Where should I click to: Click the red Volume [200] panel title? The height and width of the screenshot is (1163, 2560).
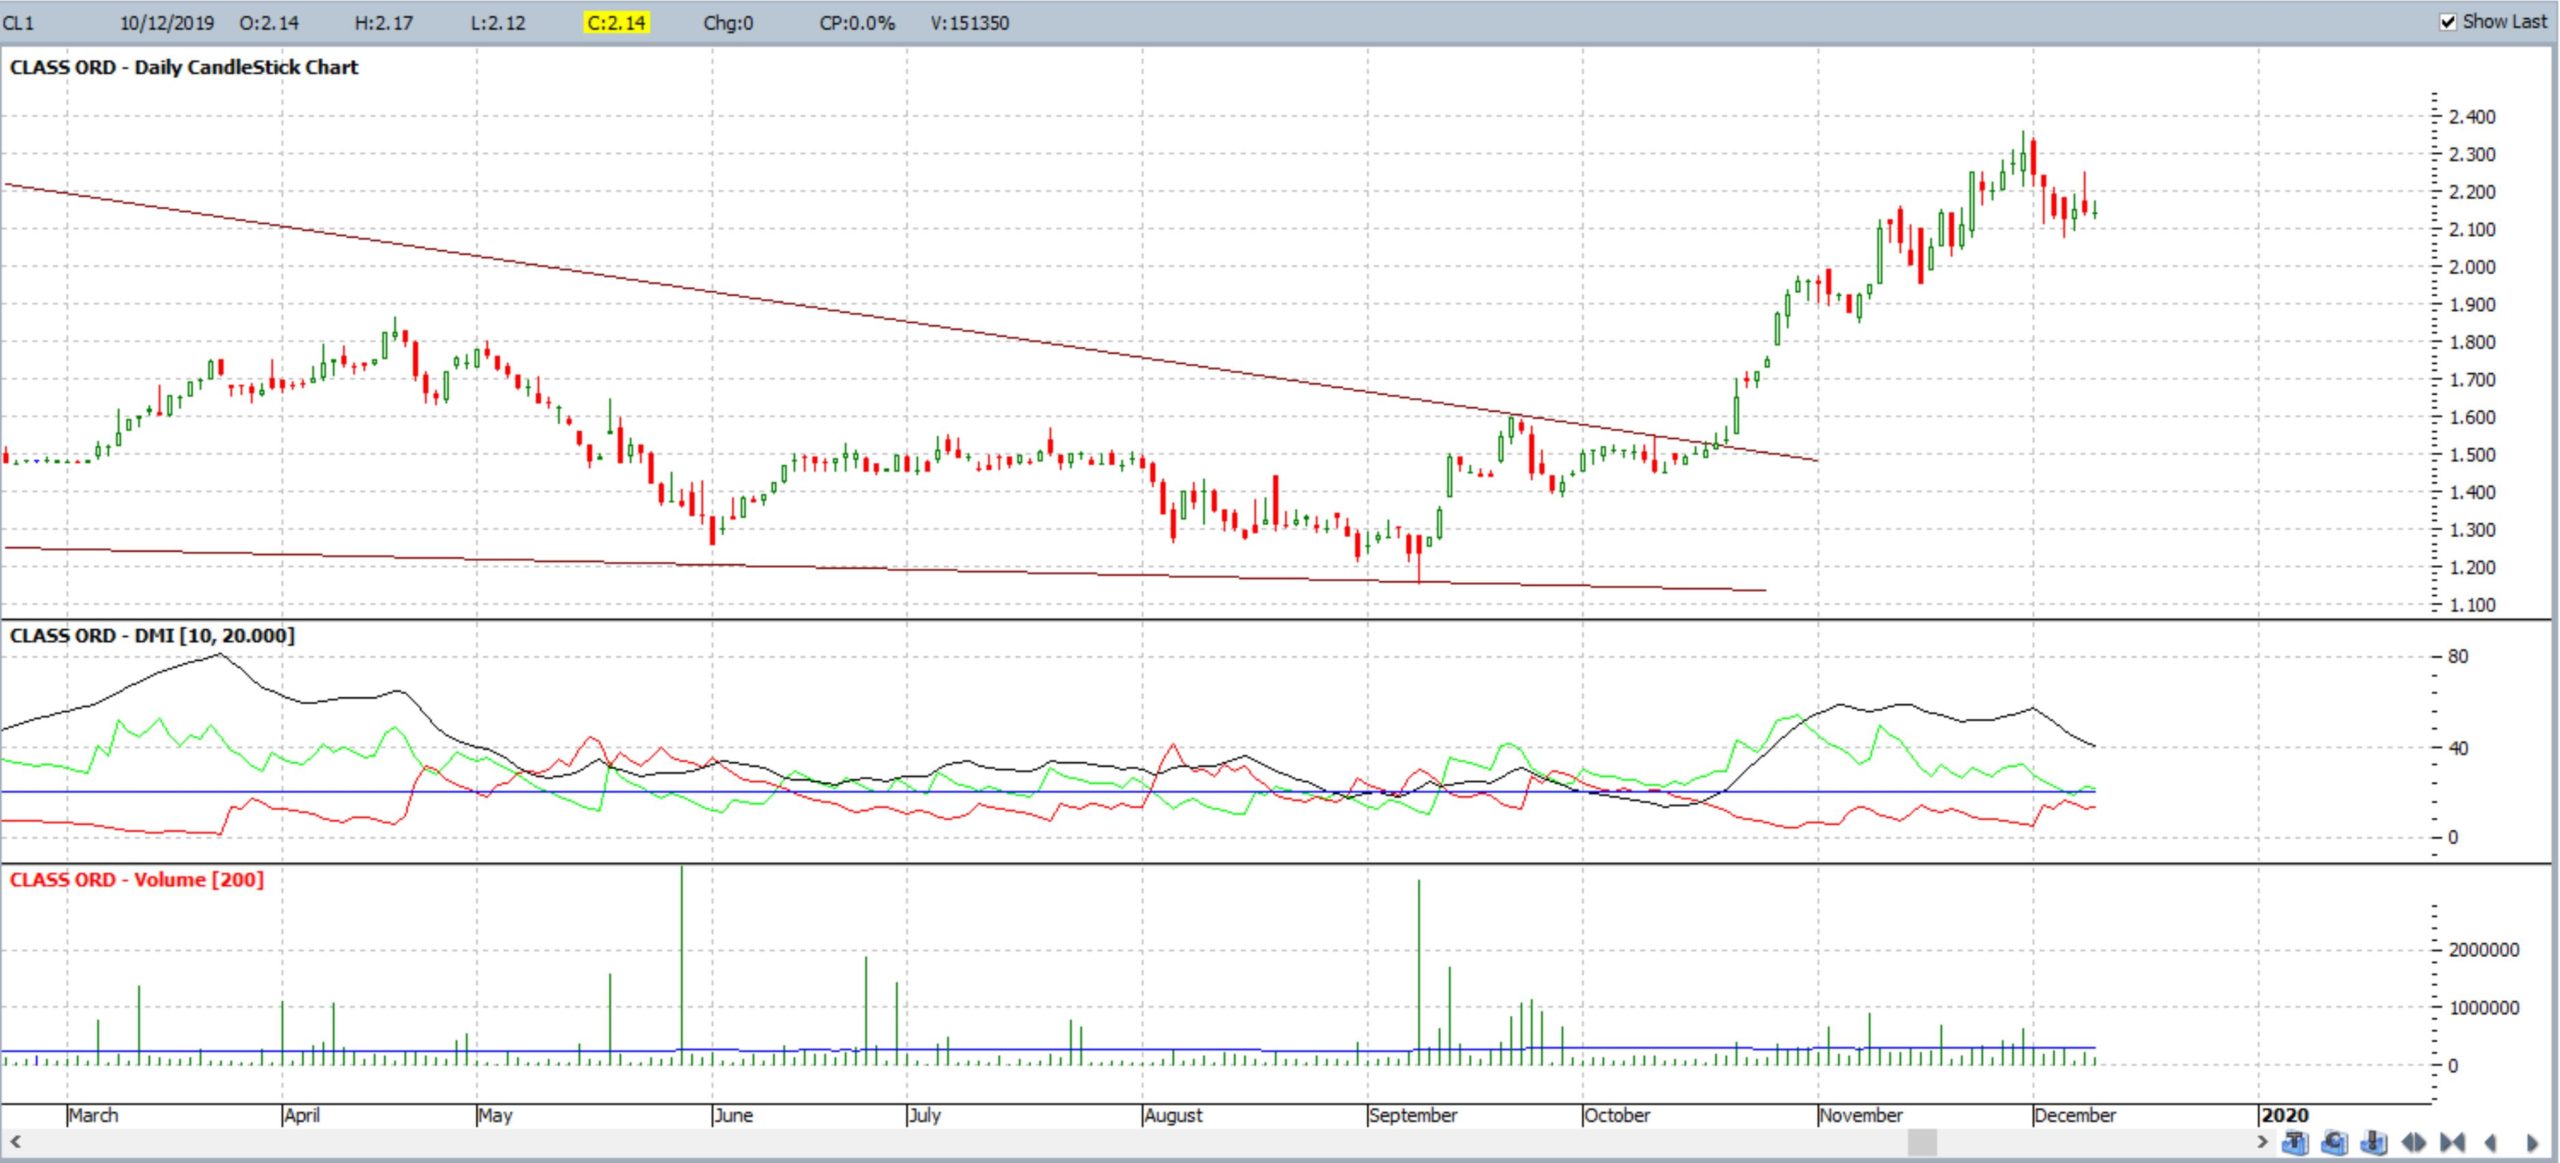(x=136, y=879)
